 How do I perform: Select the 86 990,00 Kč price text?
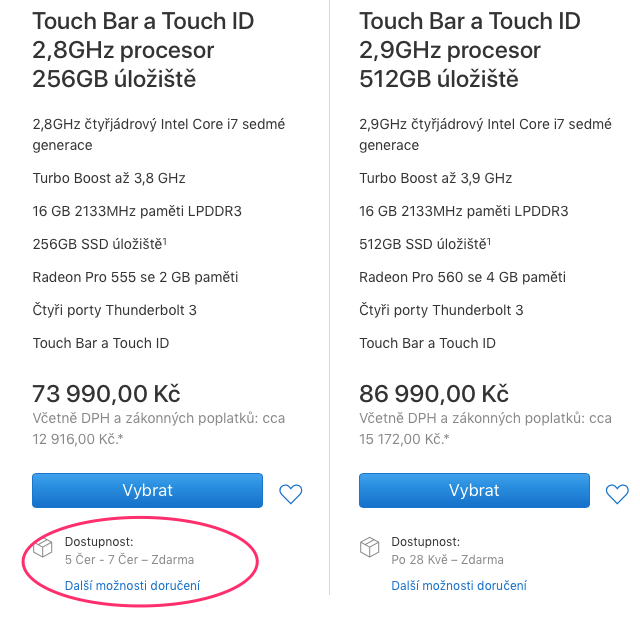click(x=434, y=393)
